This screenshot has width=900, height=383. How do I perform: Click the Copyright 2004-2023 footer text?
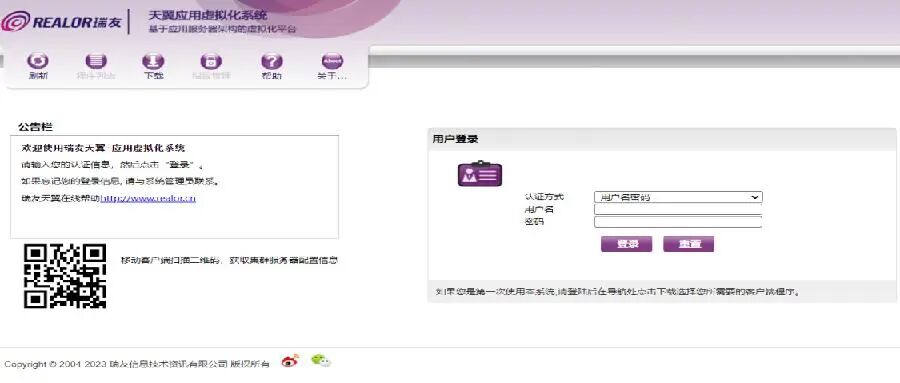point(137,364)
